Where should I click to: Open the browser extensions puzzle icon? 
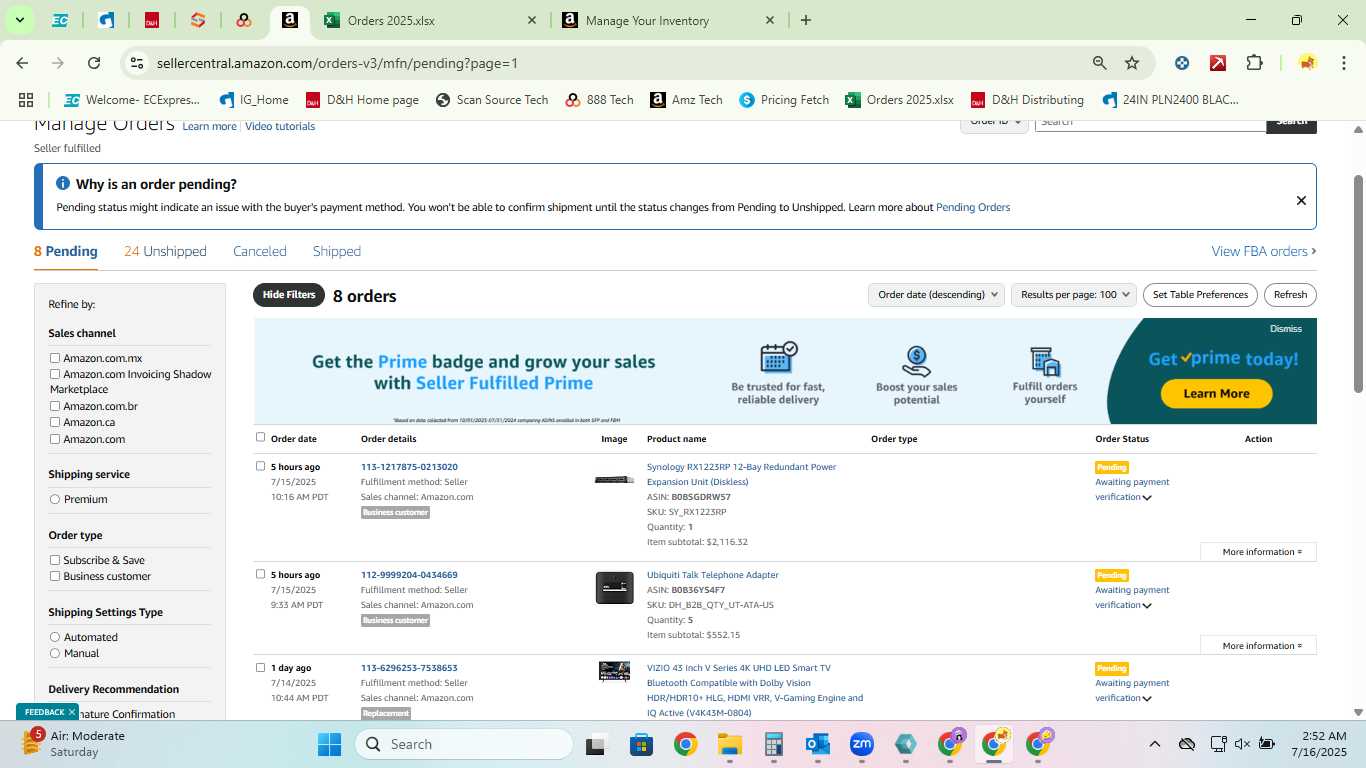pyautogui.click(x=1254, y=63)
